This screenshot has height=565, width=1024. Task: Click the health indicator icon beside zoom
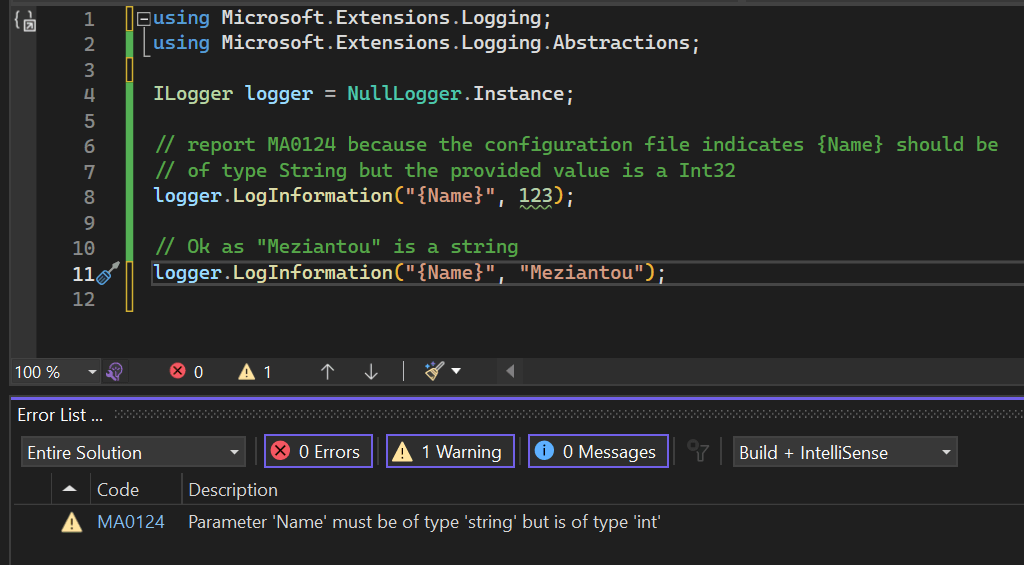pyautogui.click(x=115, y=371)
